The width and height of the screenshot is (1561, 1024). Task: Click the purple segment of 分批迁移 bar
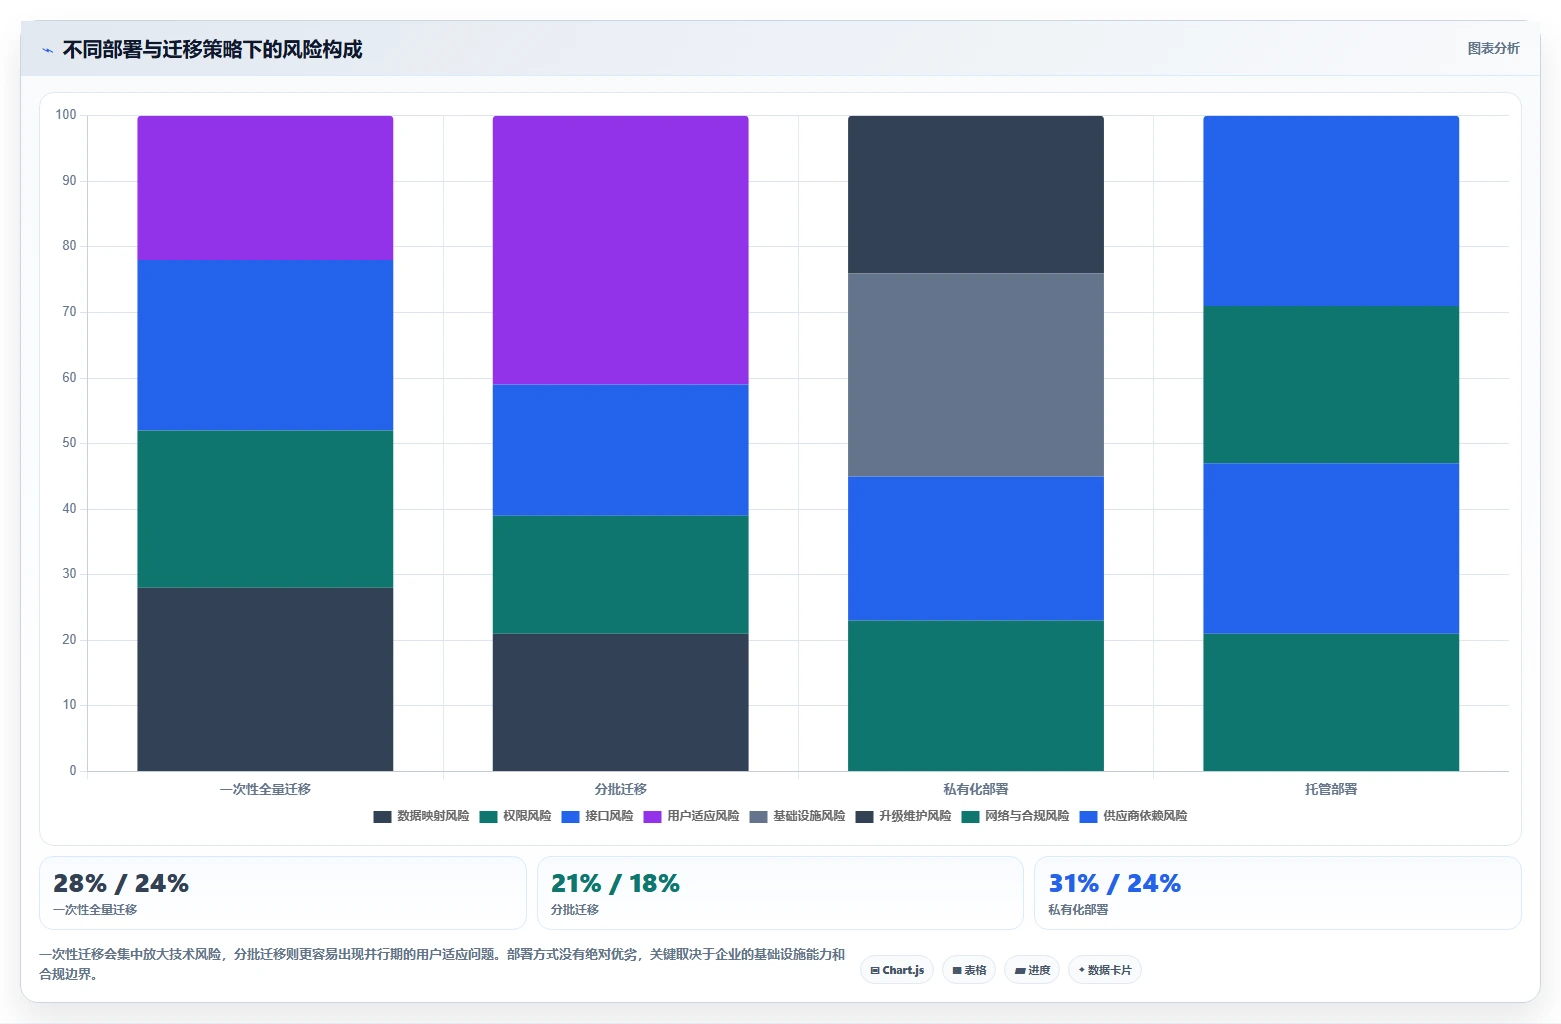(620, 250)
